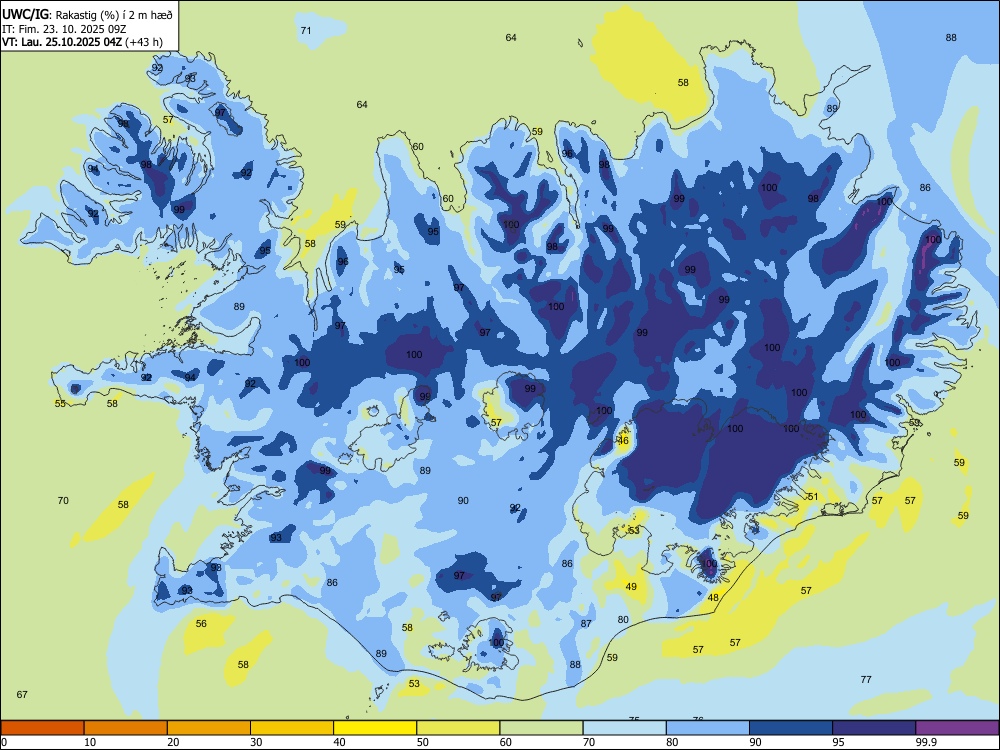This screenshot has width=1000, height=750.
Task: Click the 'VT: Lau. 25.10.2025 04Z (+43 h)' line
Action: coord(82,42)
